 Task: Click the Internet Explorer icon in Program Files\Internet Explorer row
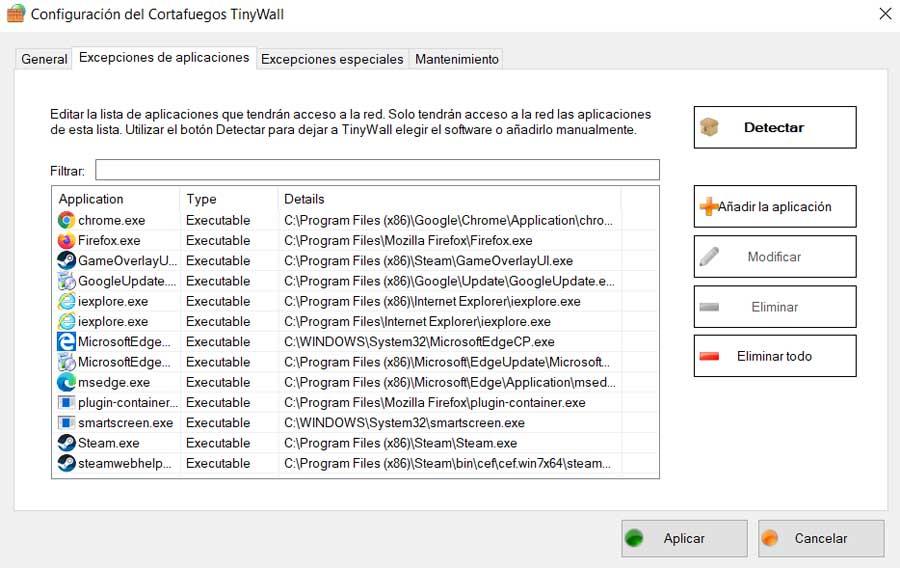pos(67,321)
